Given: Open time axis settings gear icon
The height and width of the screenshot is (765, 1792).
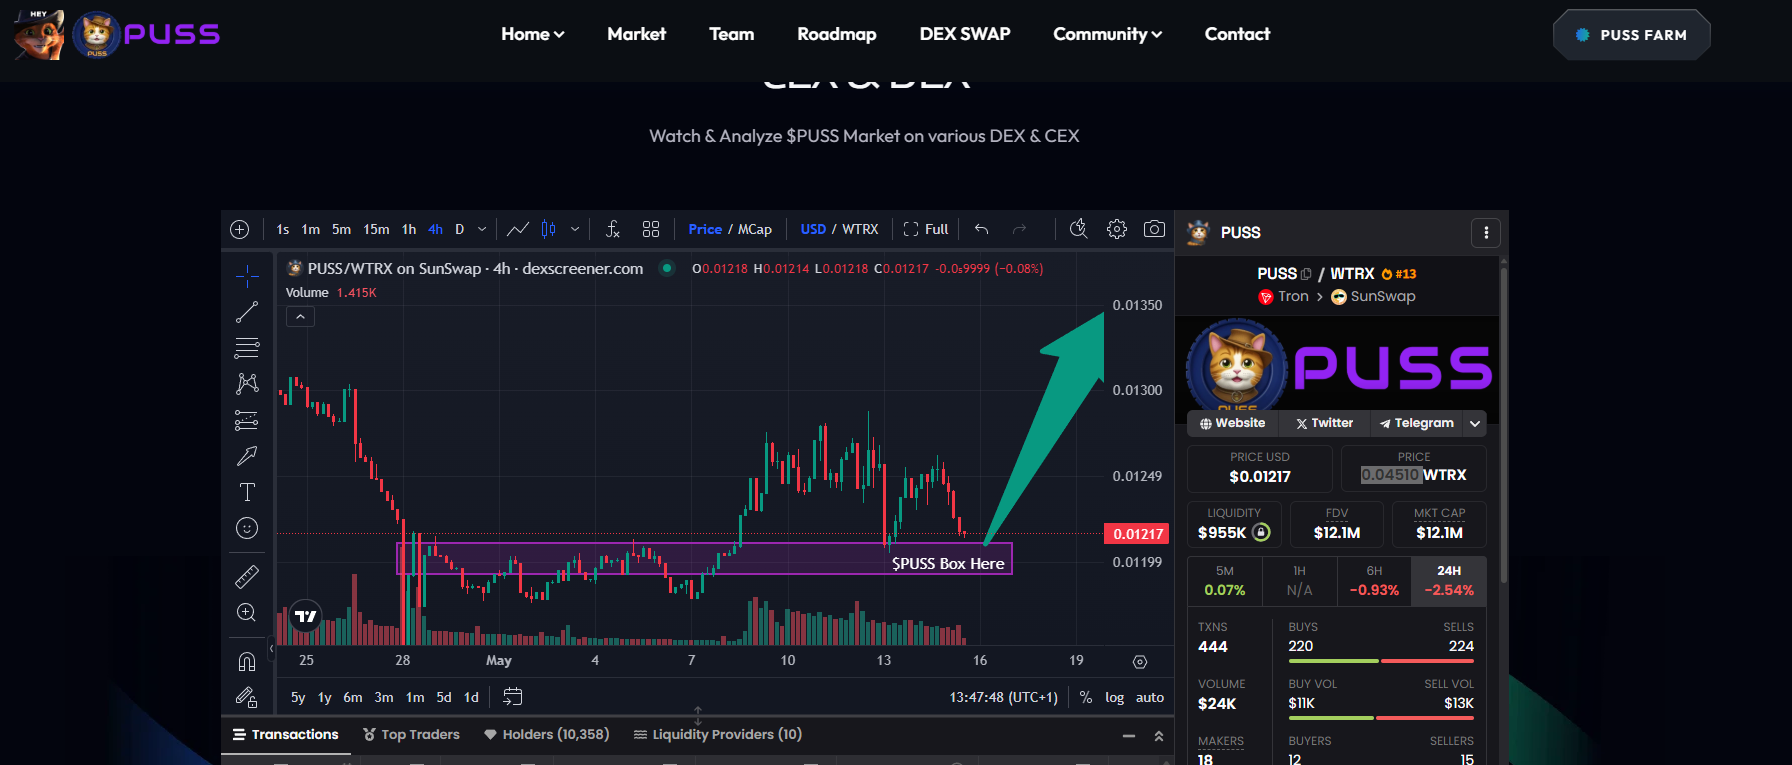Looking at the screenshot, I should click(x=1140, y=662).
